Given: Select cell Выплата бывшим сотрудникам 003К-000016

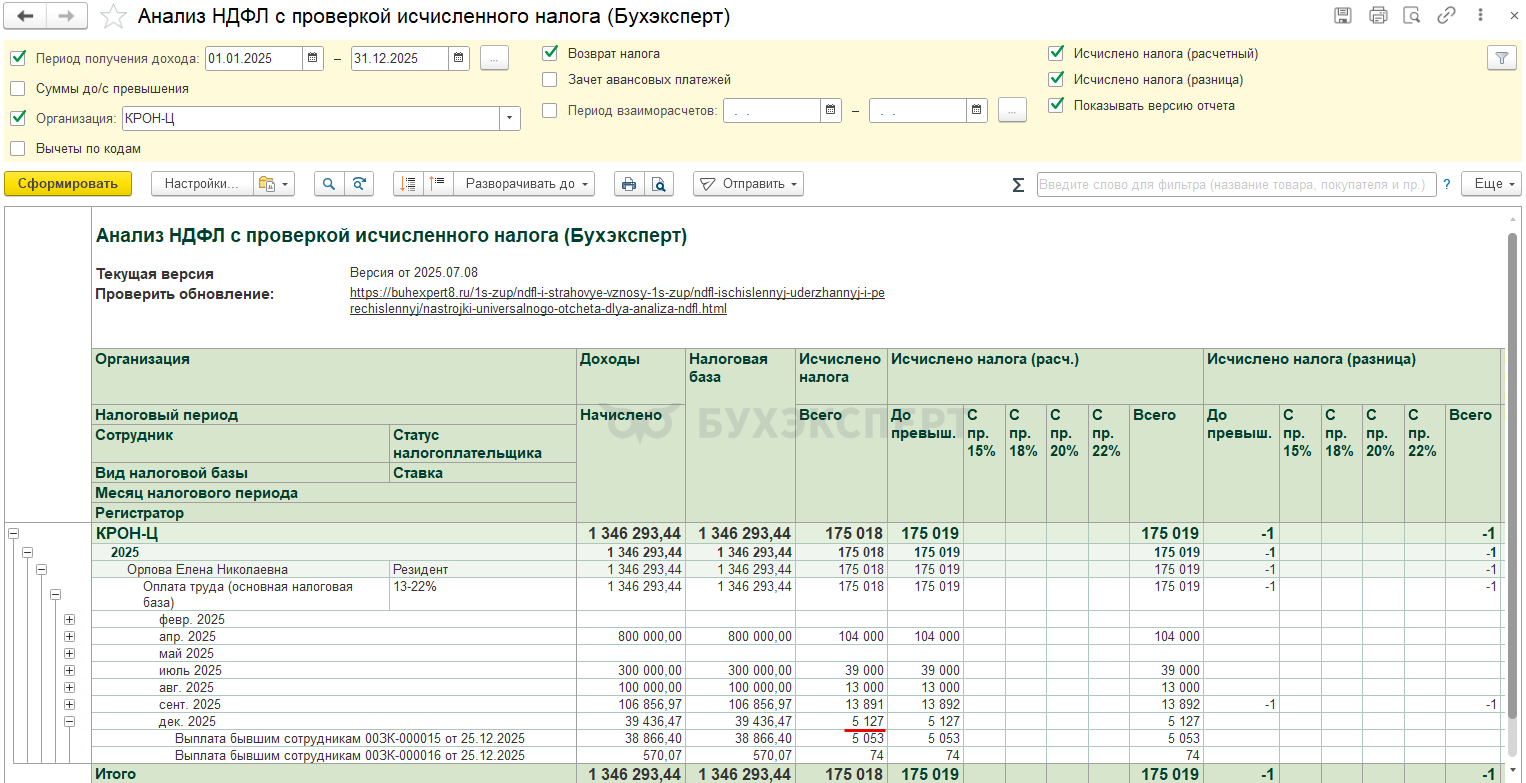Looking at the screenshot, I should [x=334, y=756].
